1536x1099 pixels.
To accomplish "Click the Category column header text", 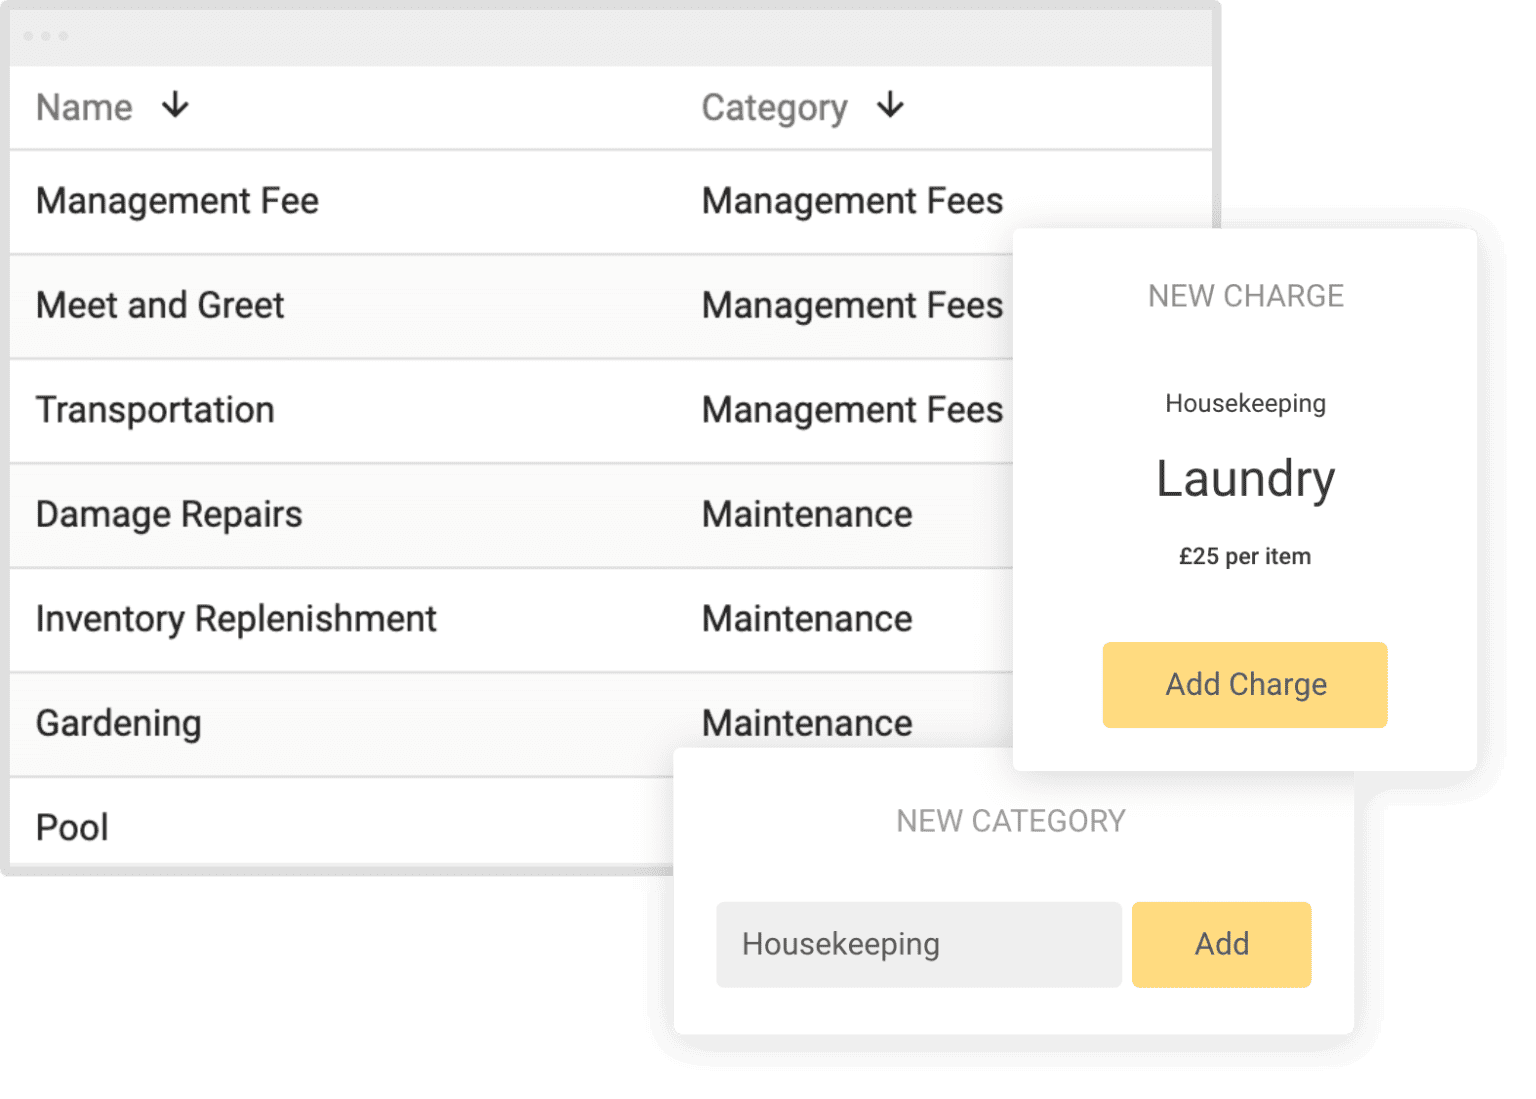I will pyautogui.click(x=774, y=107).
